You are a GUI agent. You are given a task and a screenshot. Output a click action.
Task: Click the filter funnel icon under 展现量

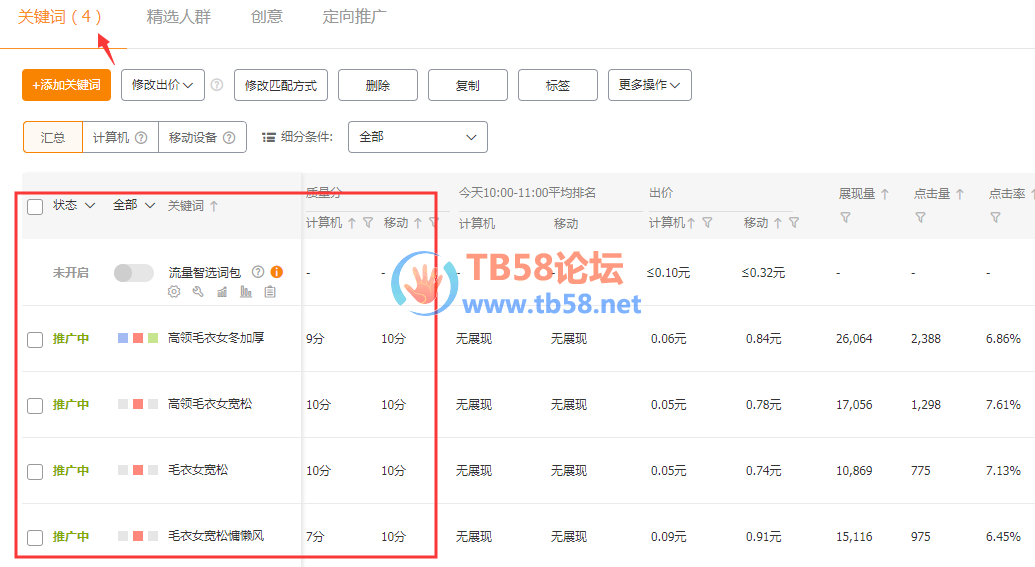[x=845, y=217]
